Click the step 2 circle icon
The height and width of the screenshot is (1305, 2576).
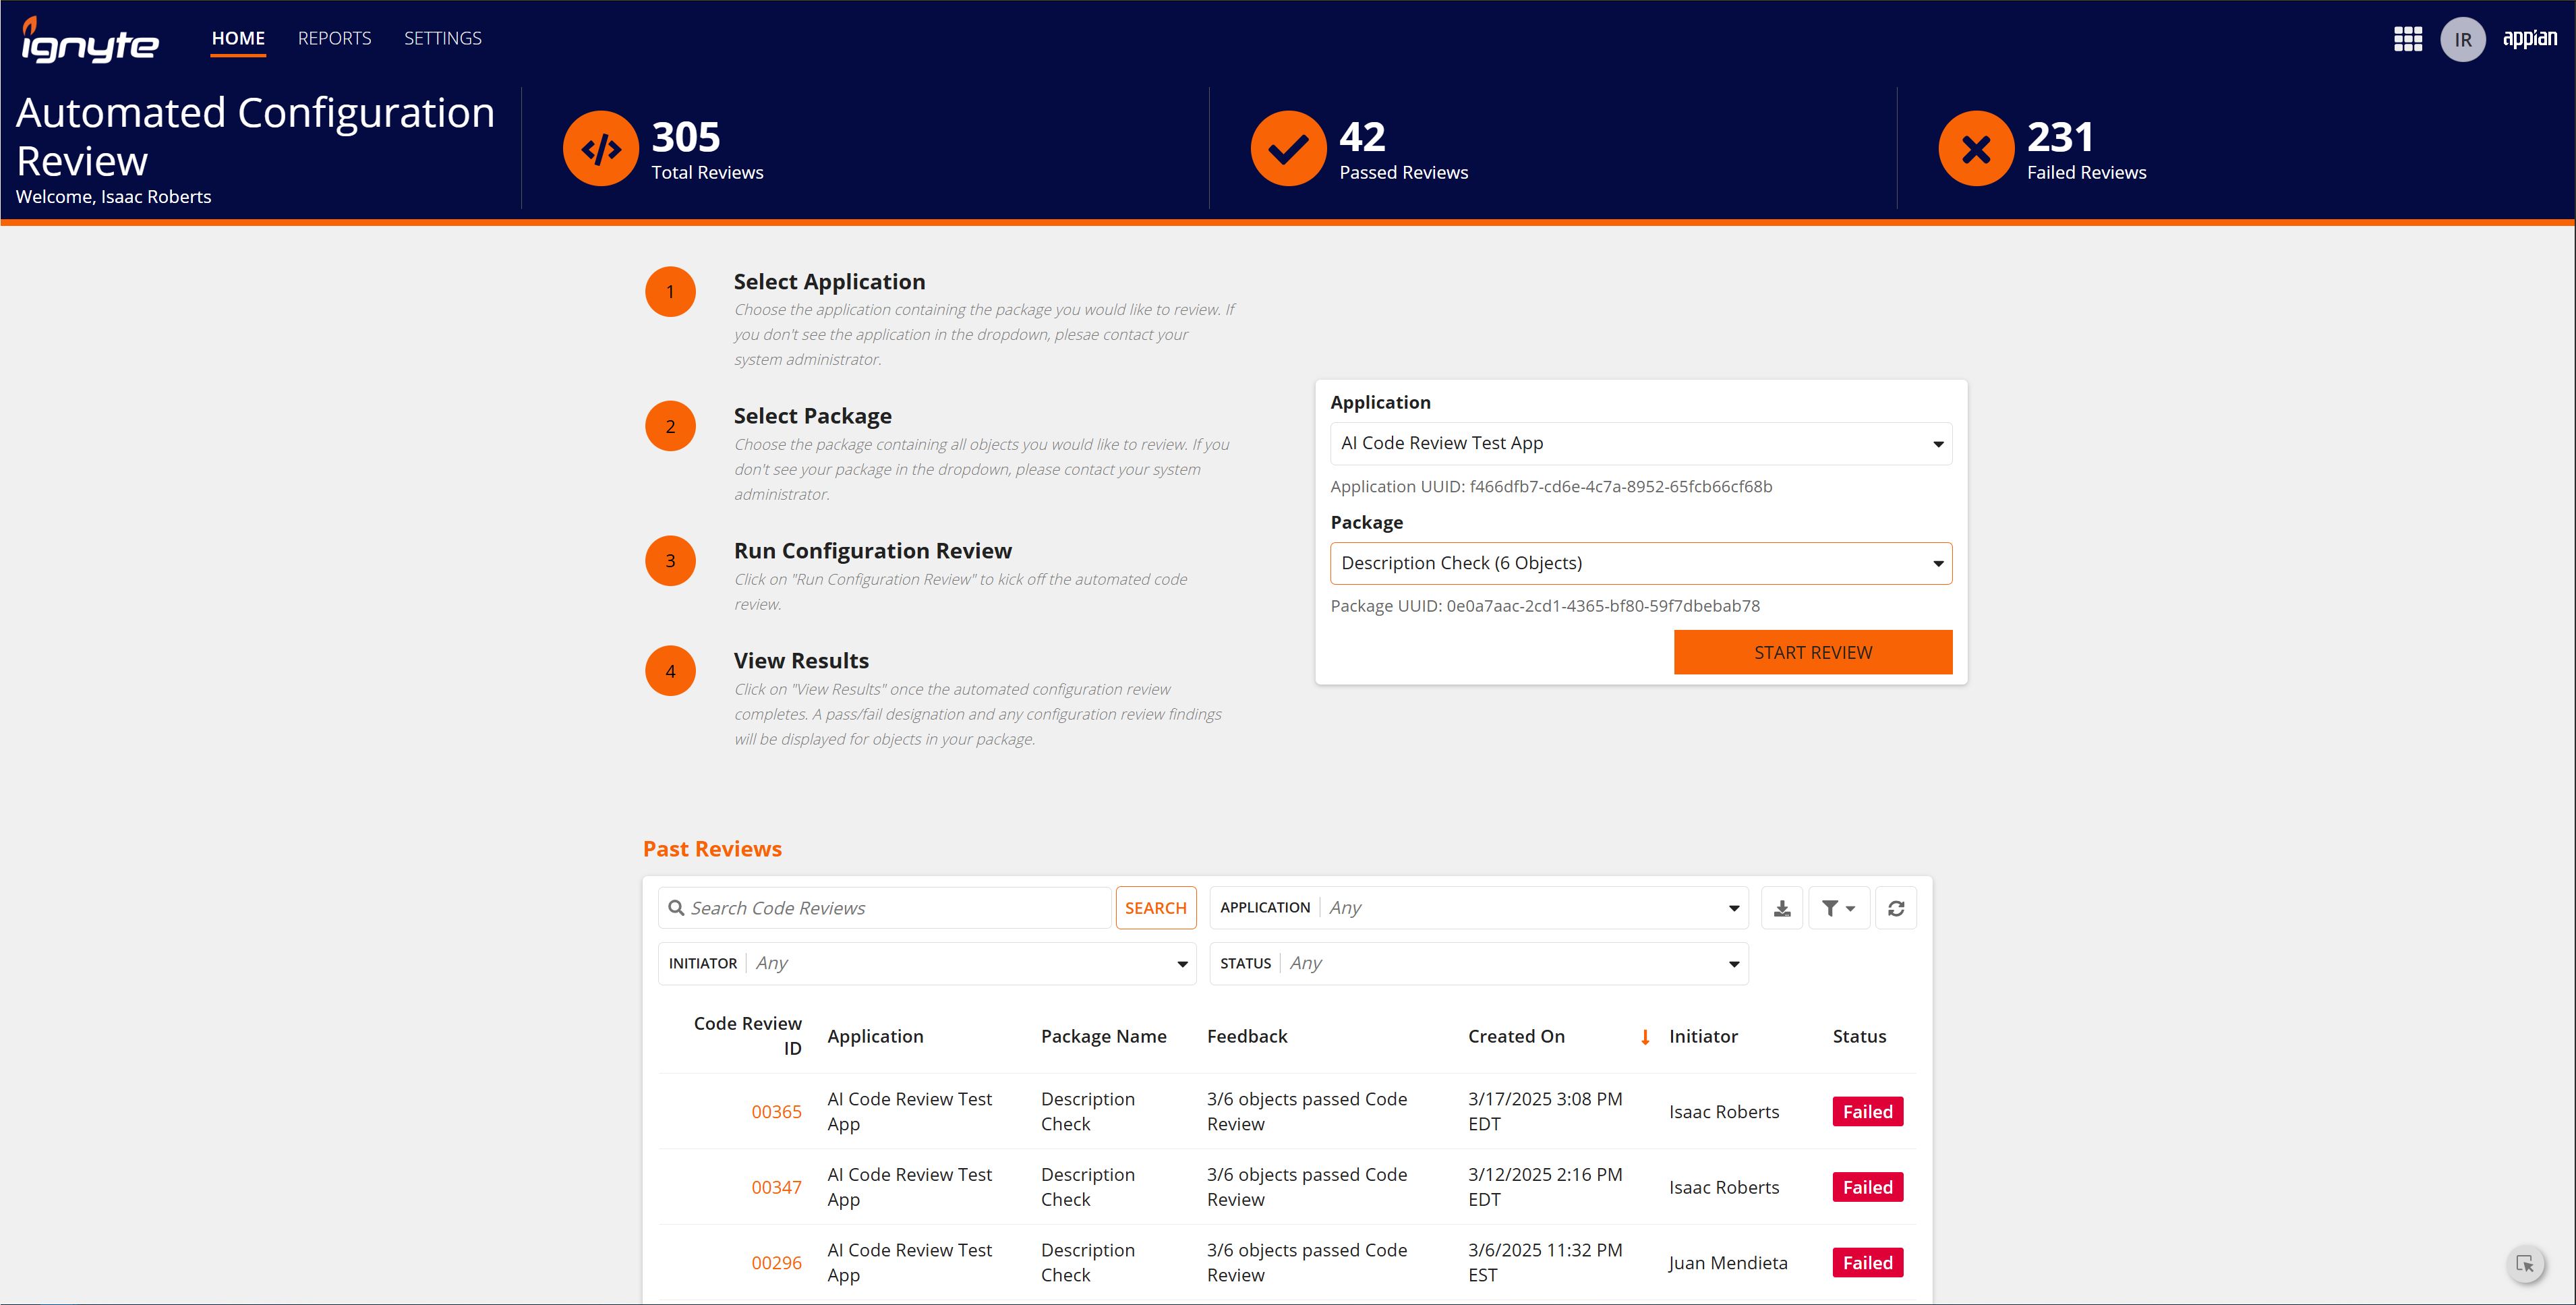tap(670, 427)
